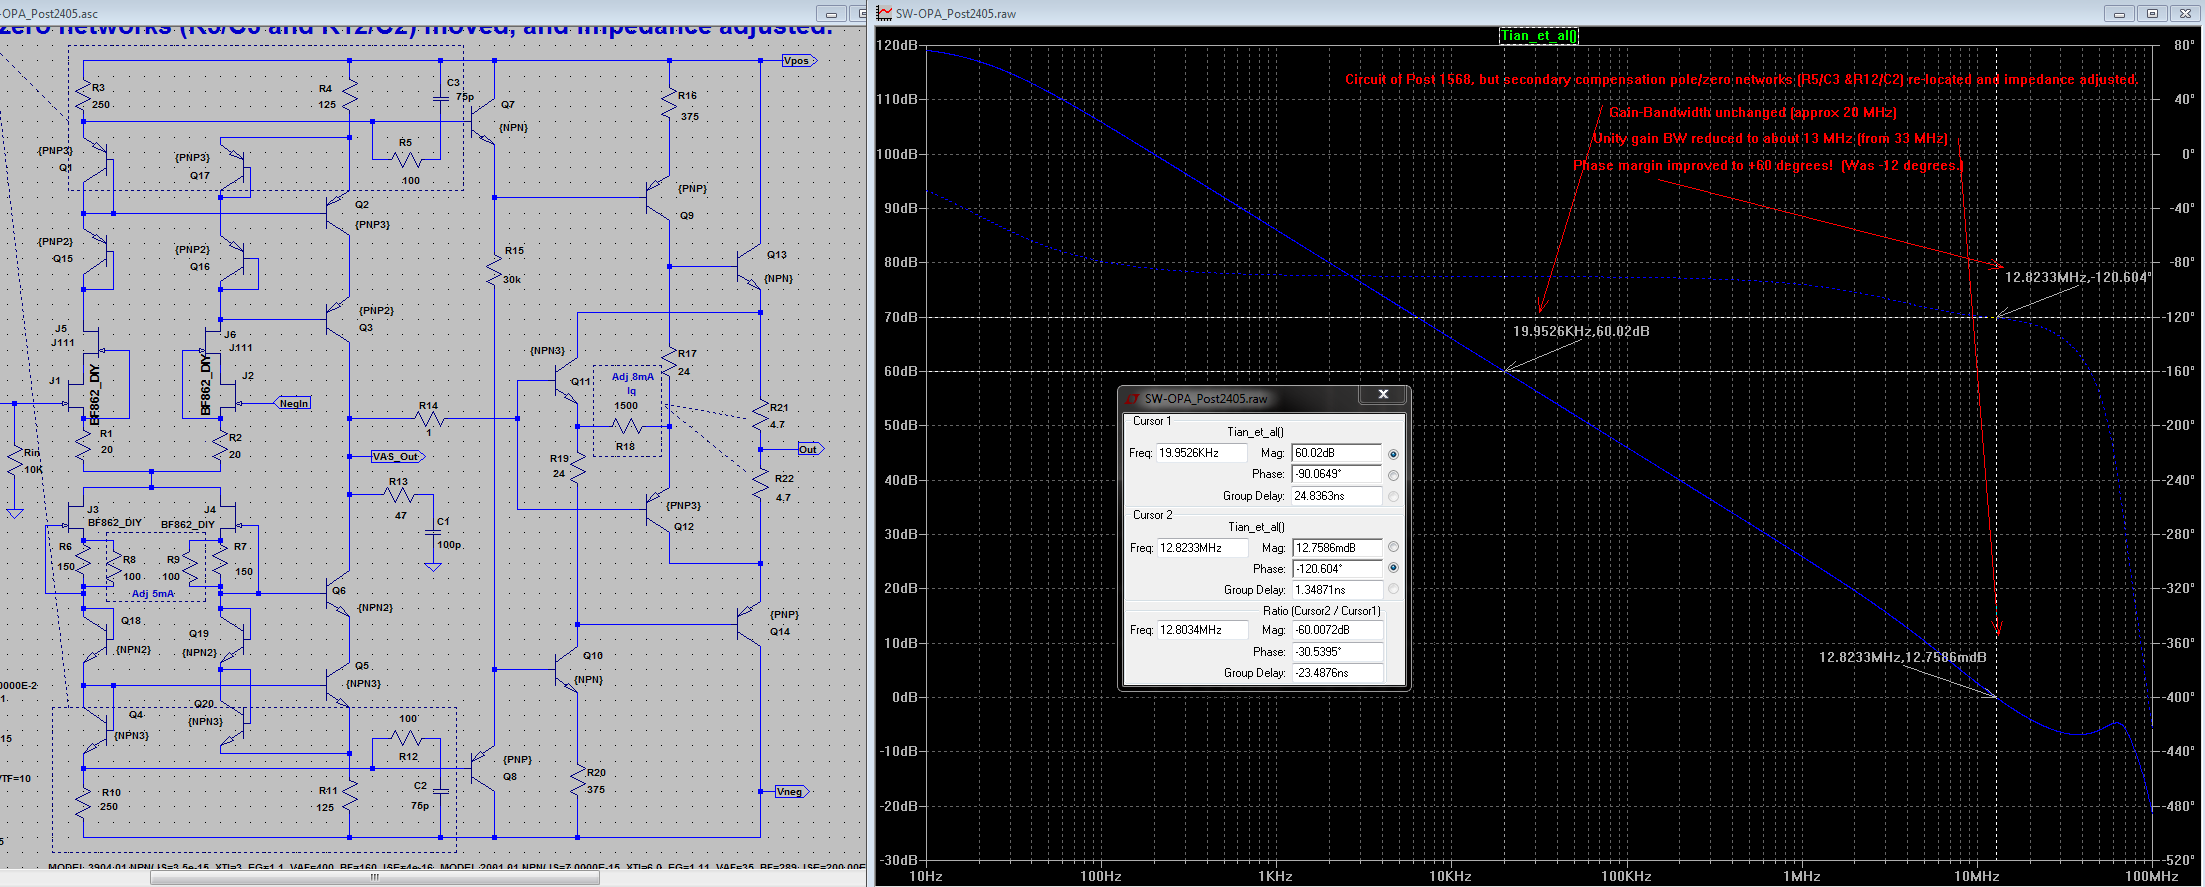
Task: Select resistor R15 30k symbol
Action: coord(494,269)
